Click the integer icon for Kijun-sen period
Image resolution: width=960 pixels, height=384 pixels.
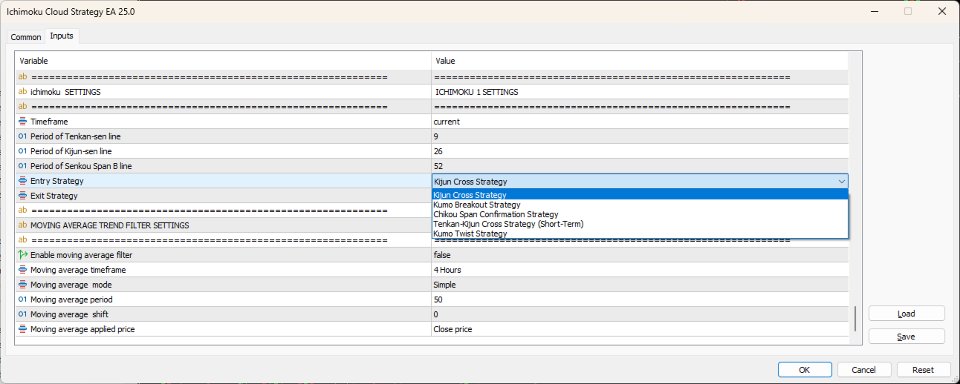[23, 151]
